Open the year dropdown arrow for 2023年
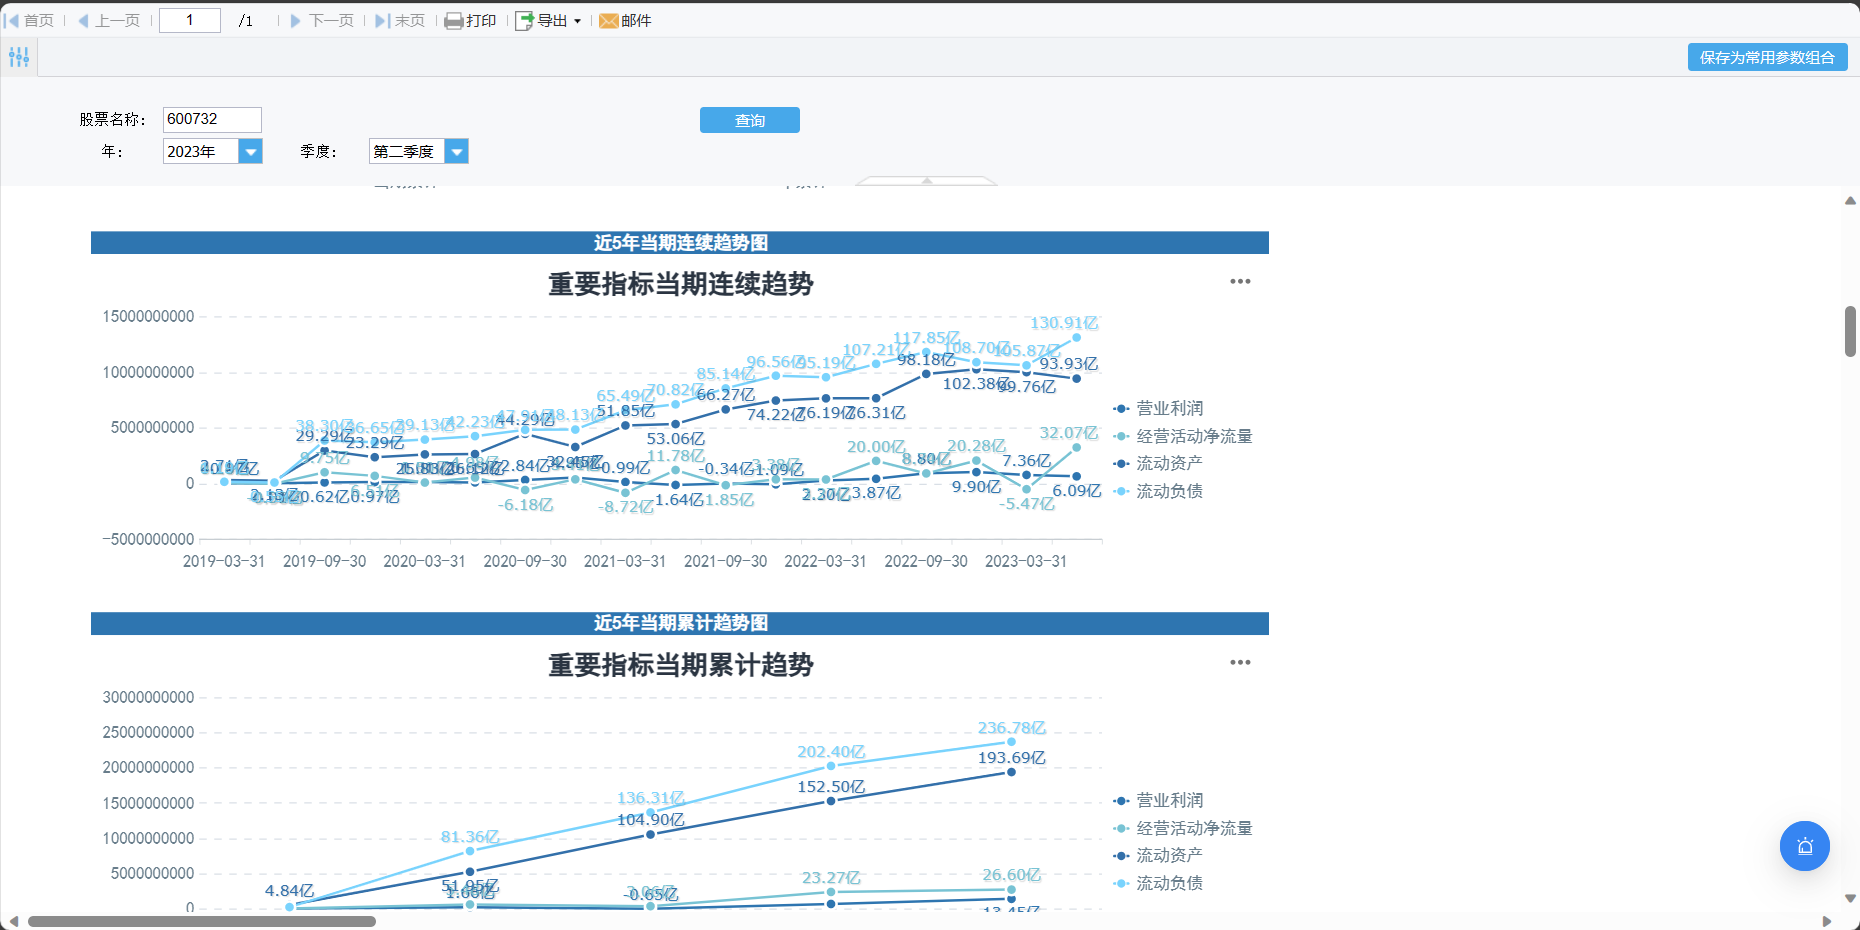The height and width of the screenshot is (930, 1860). click(x=251, y=151)
